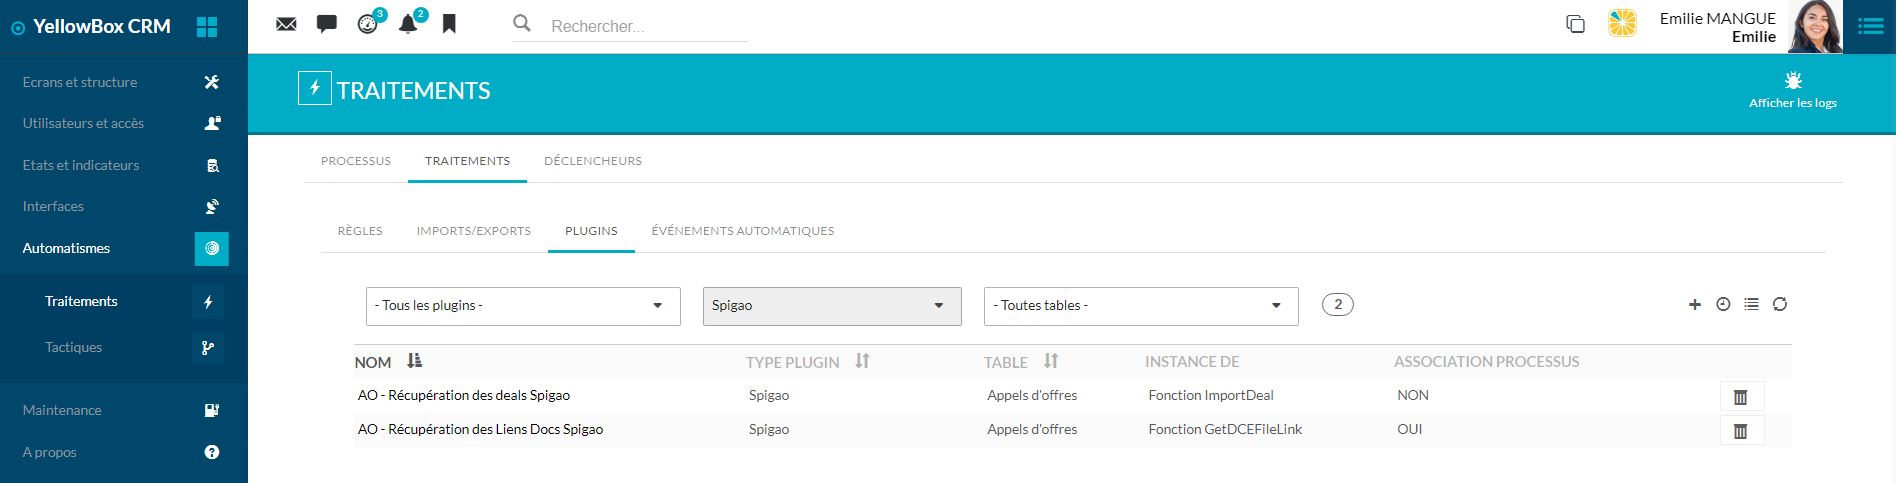Click the branch icon next to Tactiques
Screen dimensions: 1896x483
tap(208, 348)
